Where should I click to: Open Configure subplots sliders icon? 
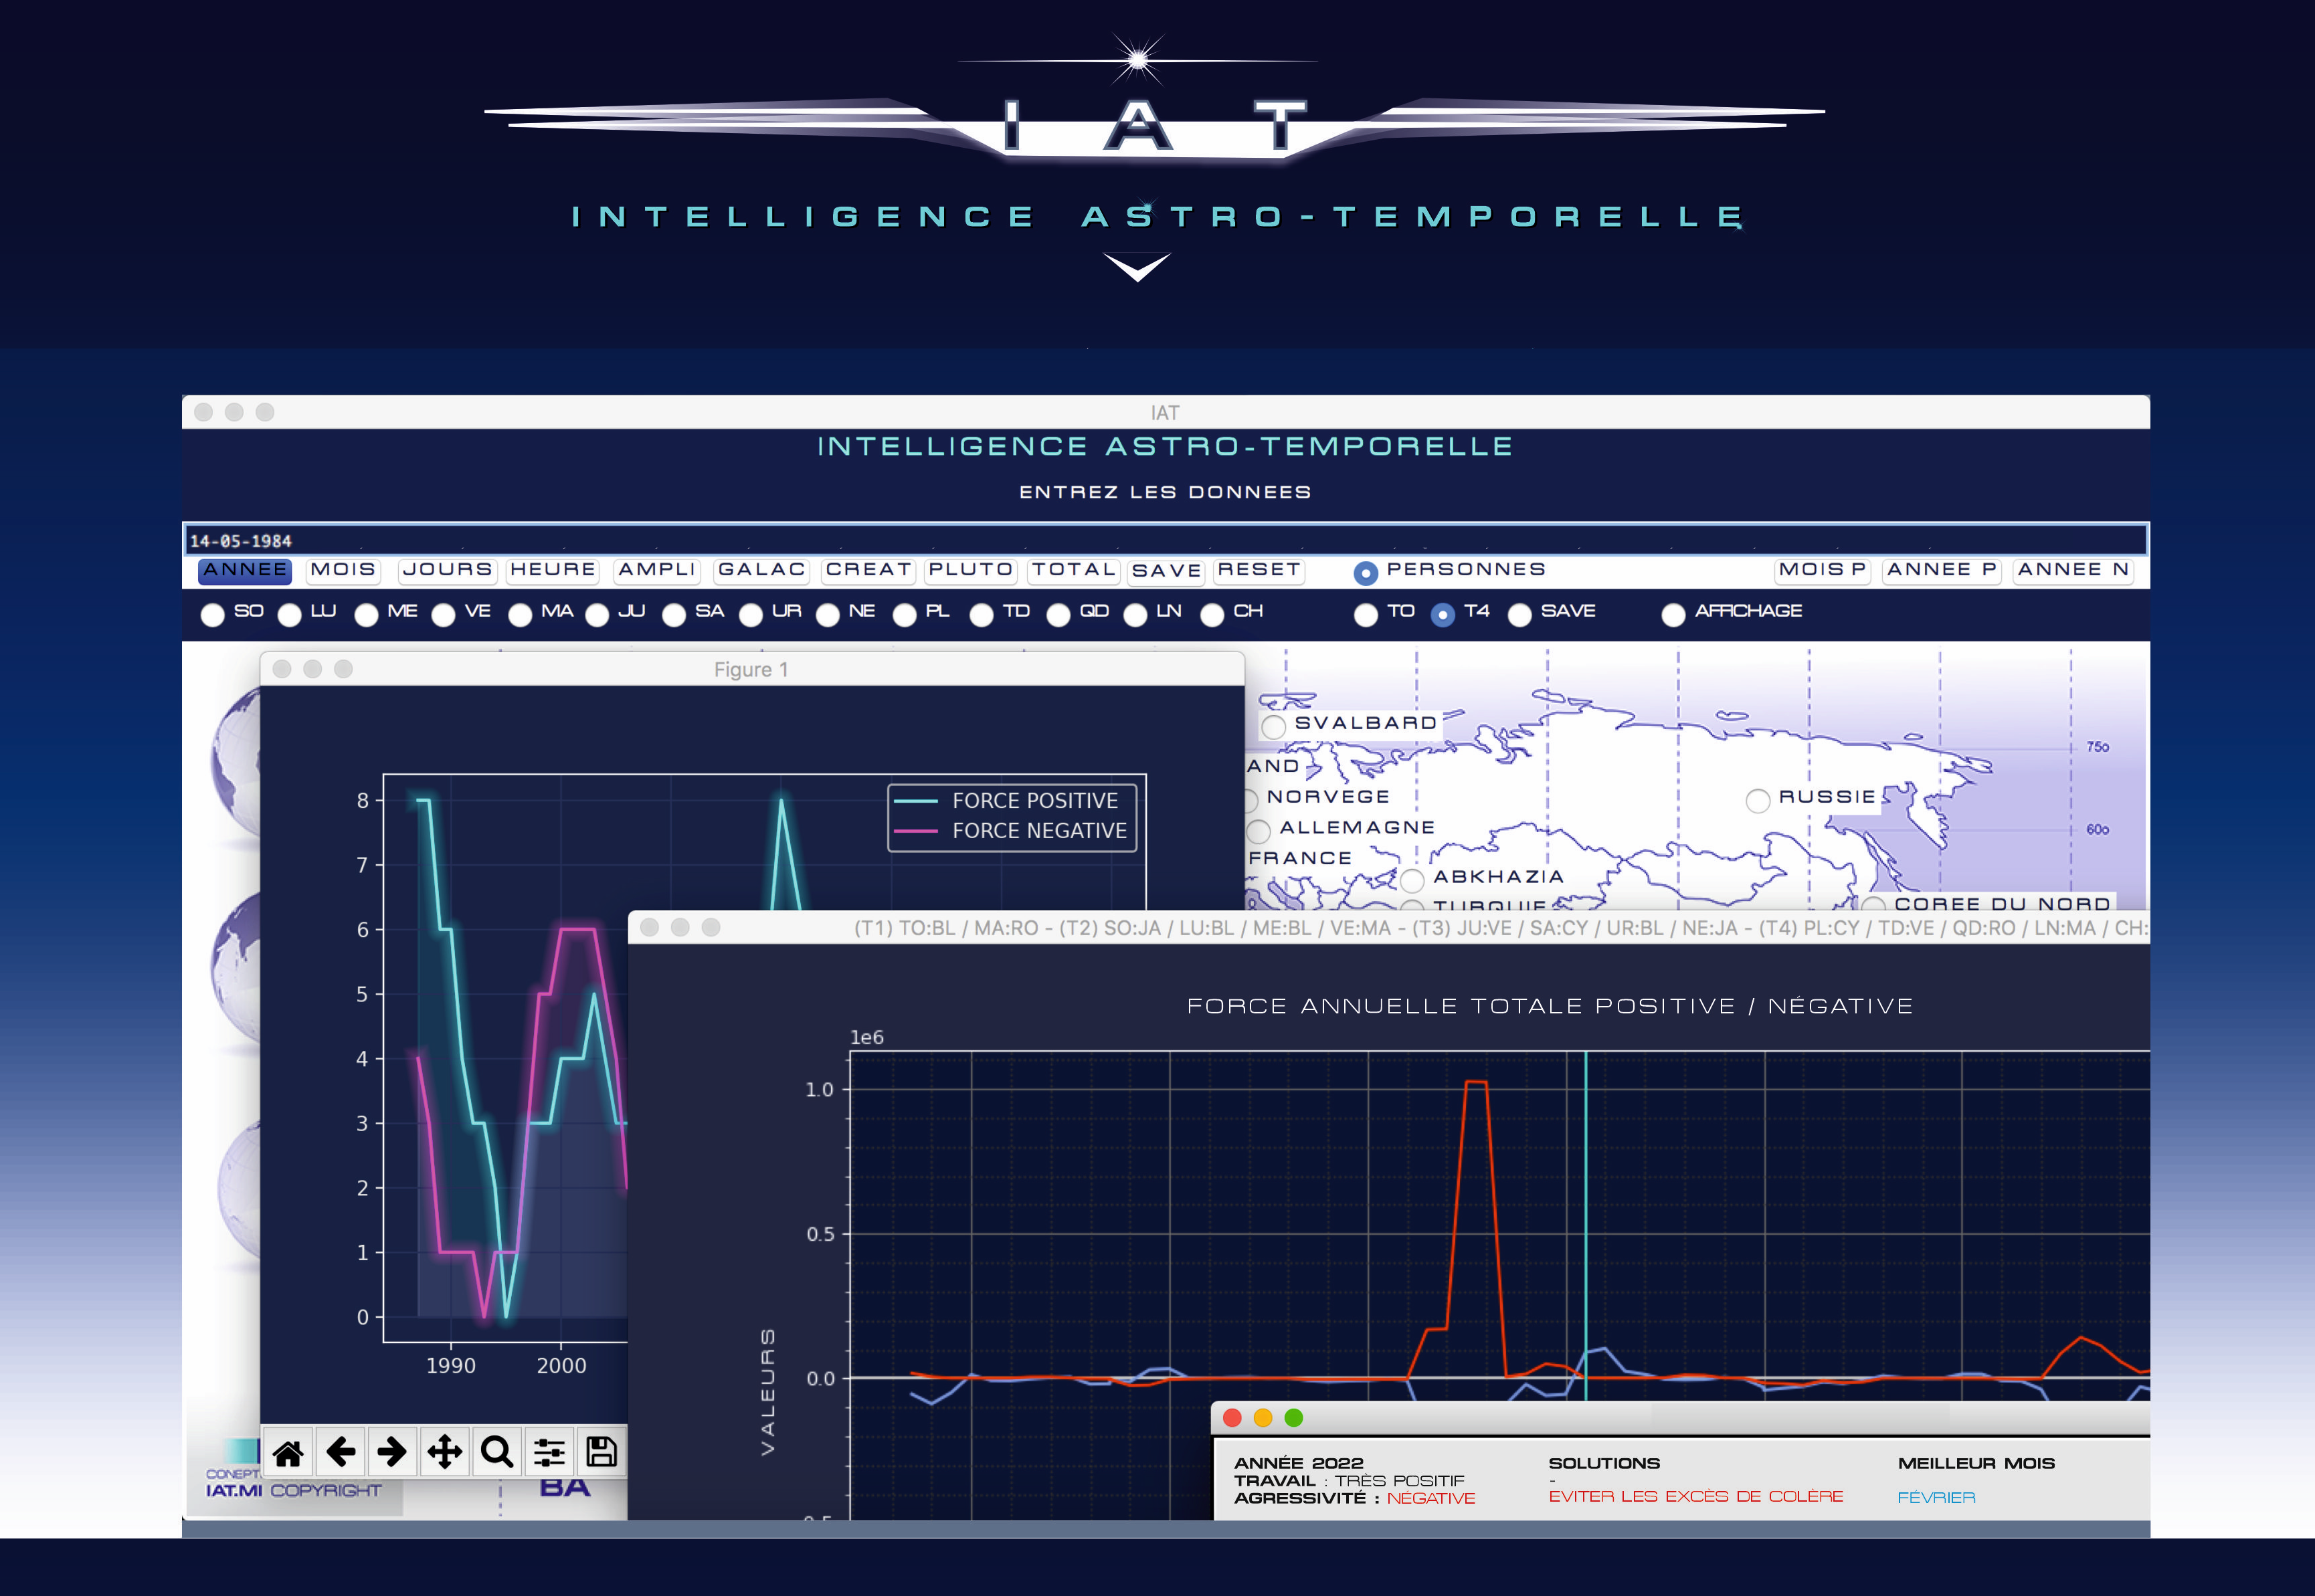(x=549, y=1452)
